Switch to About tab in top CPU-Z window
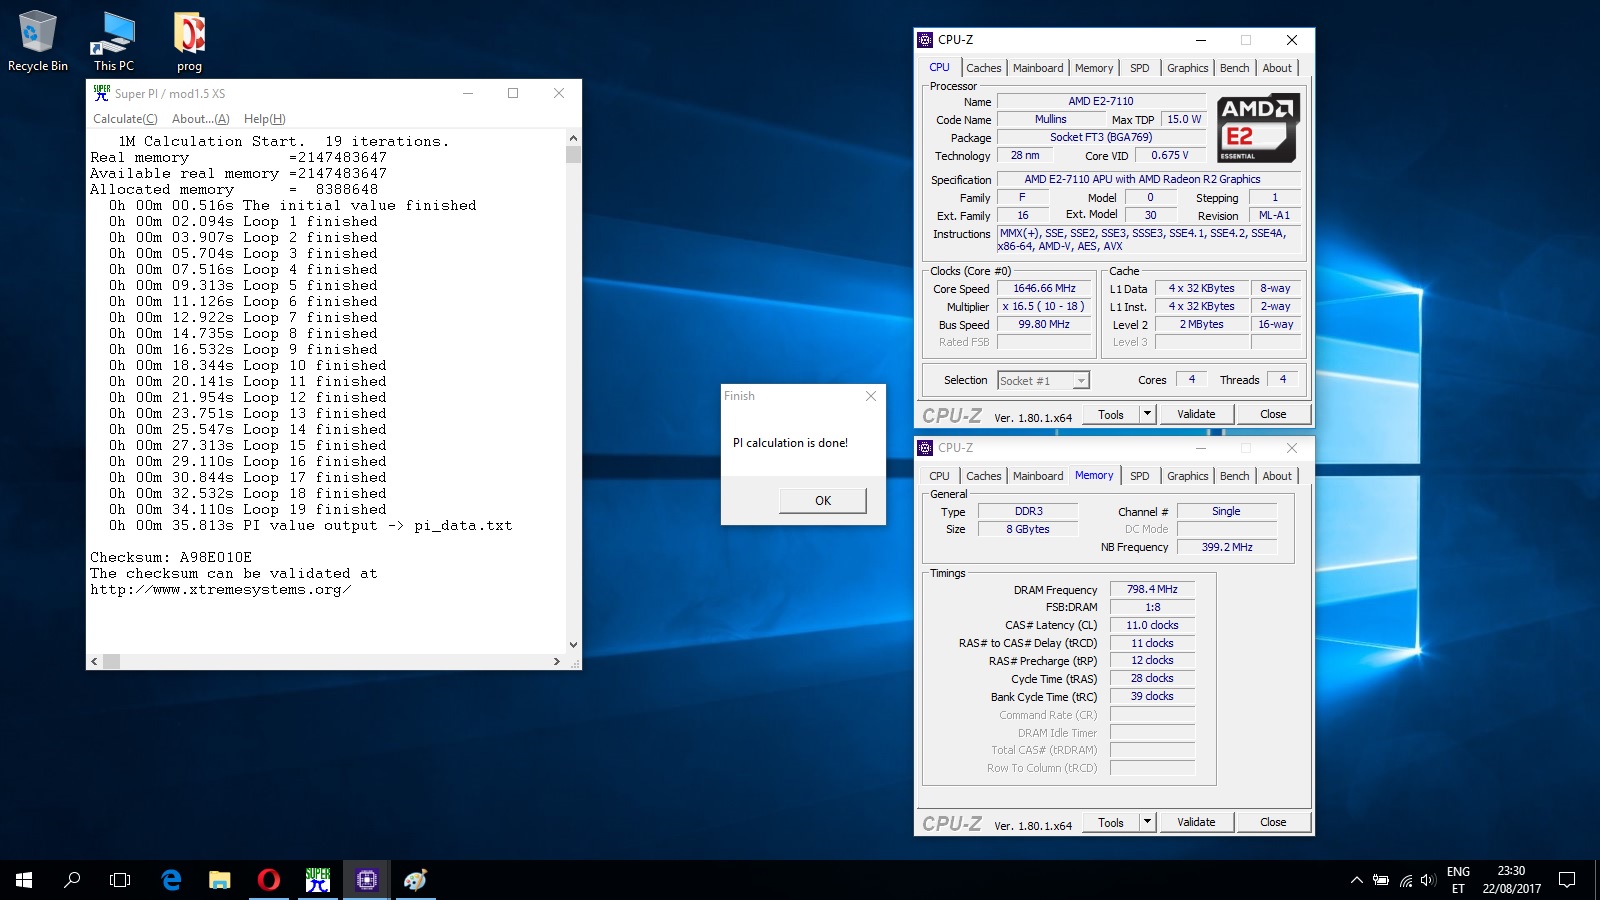Image resolution: width=1600 pixels, height=900 pixels. pos(1277,68)
